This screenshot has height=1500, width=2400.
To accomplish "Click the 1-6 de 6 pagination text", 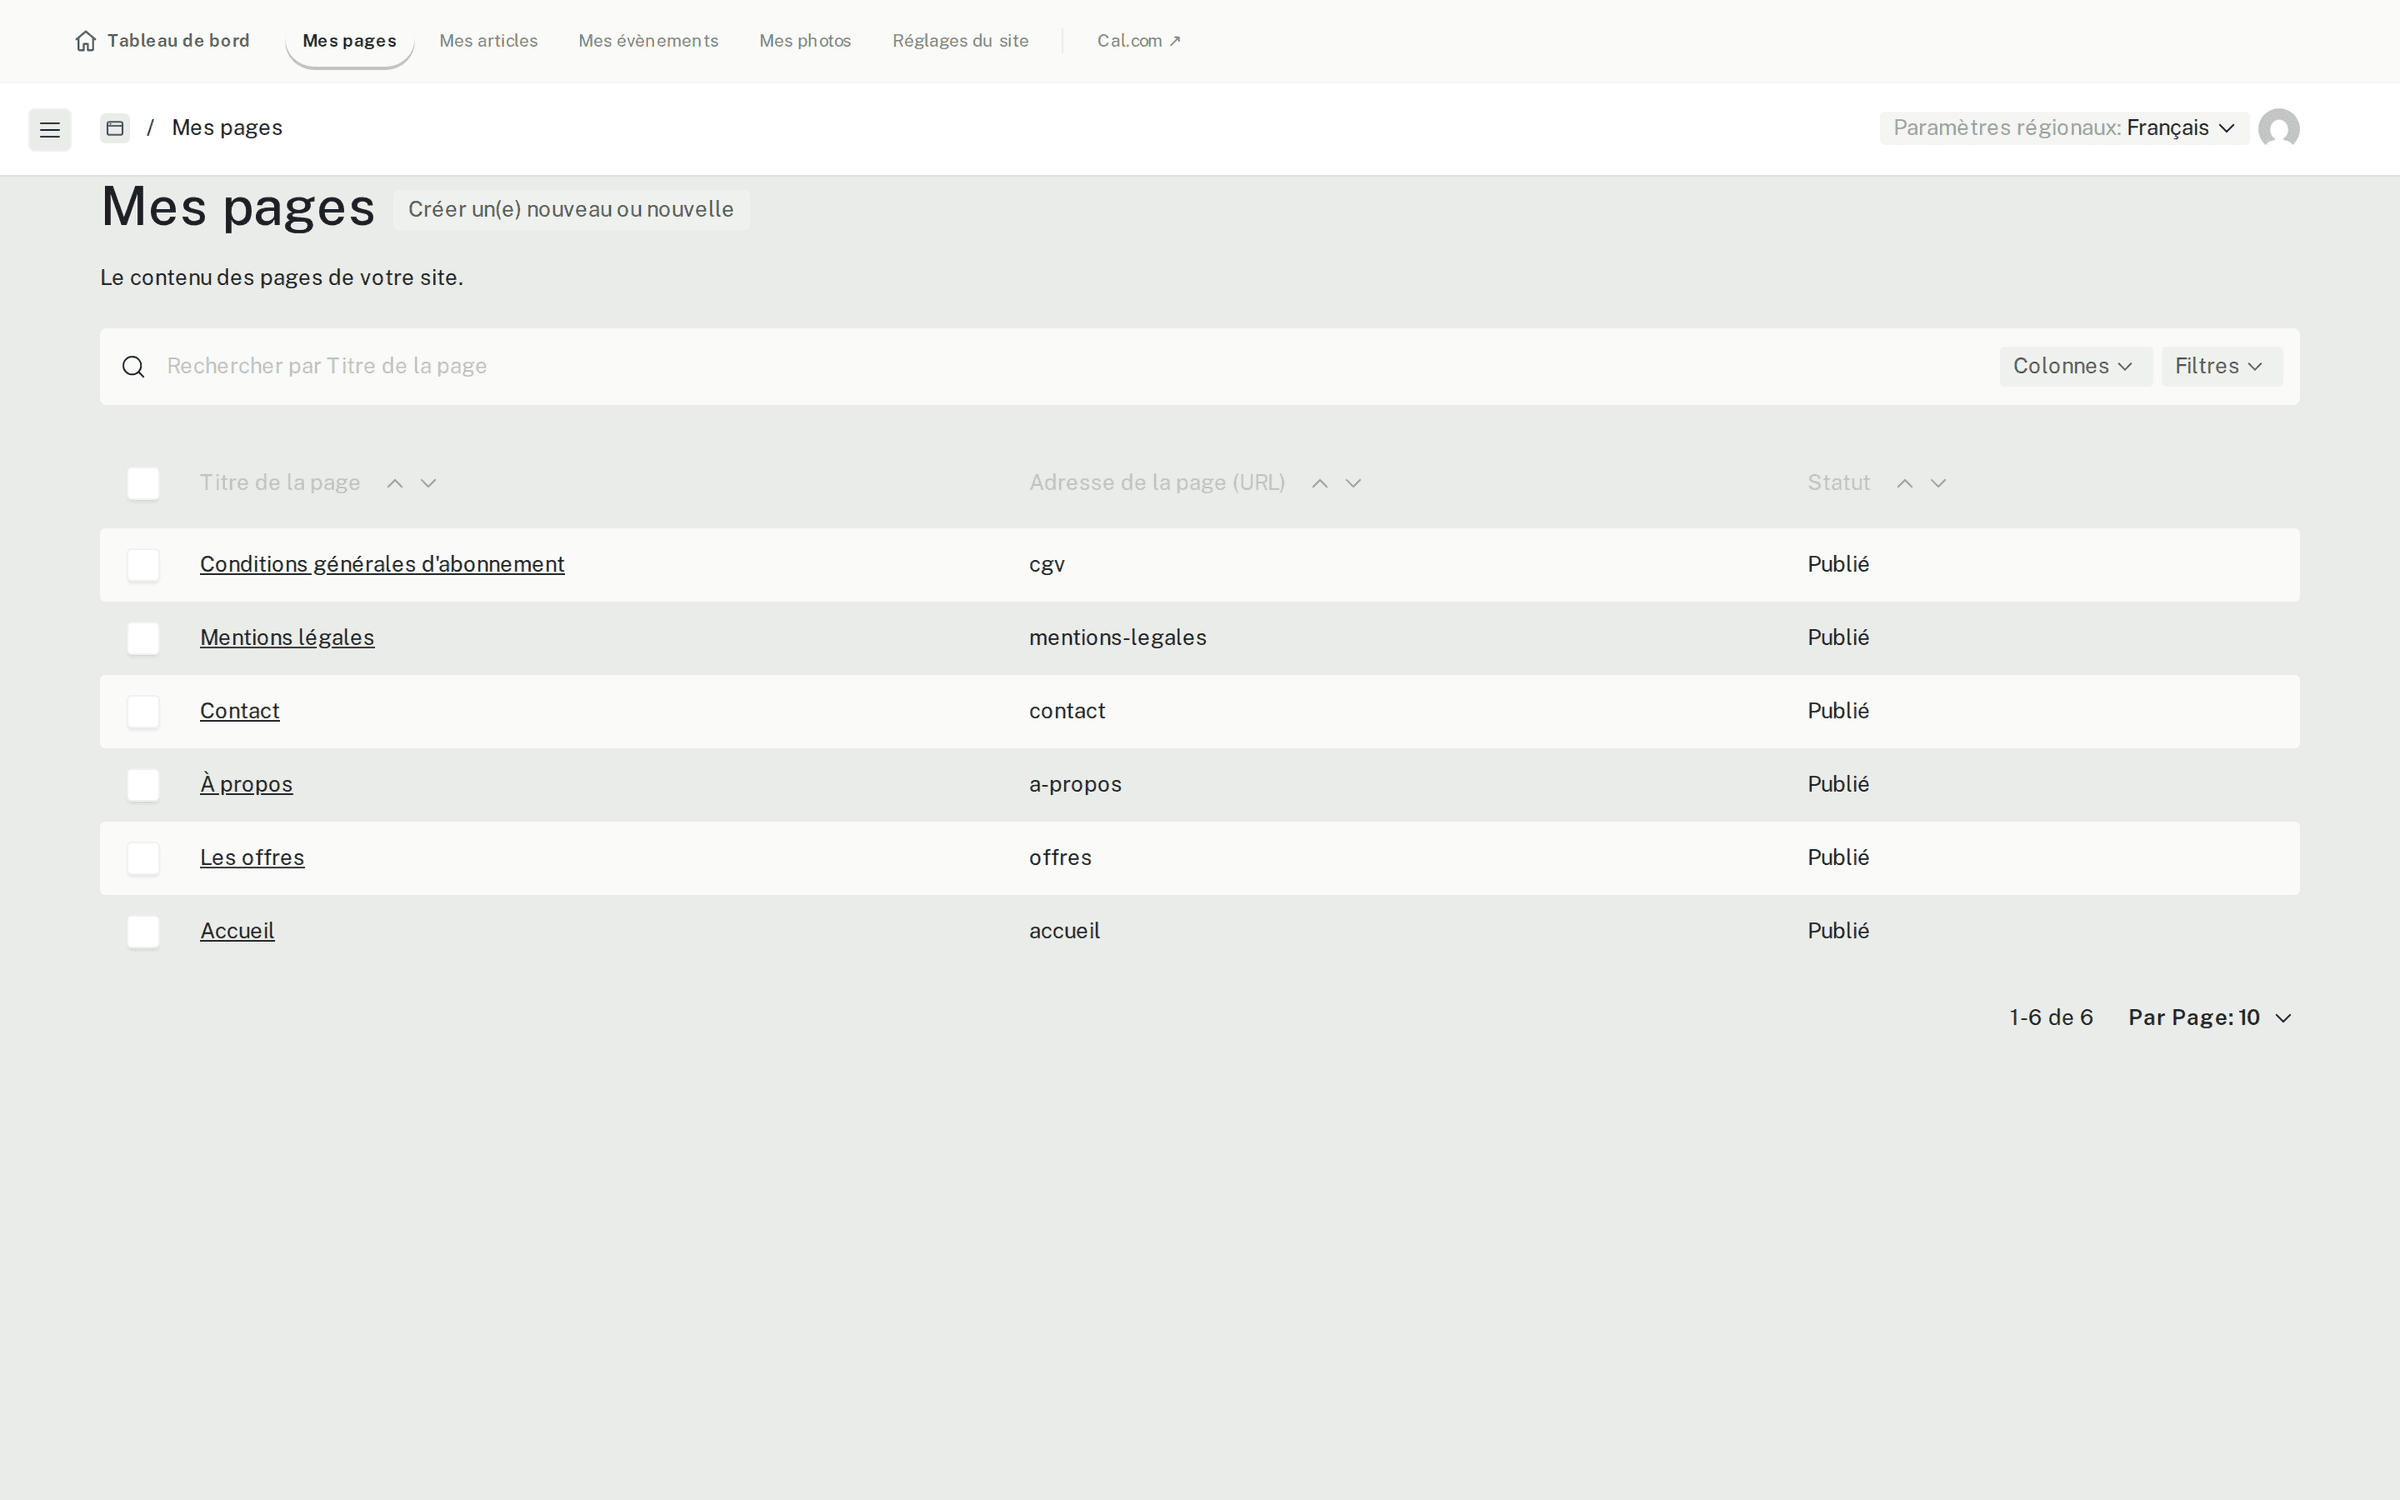I will pos(2051,1017).
